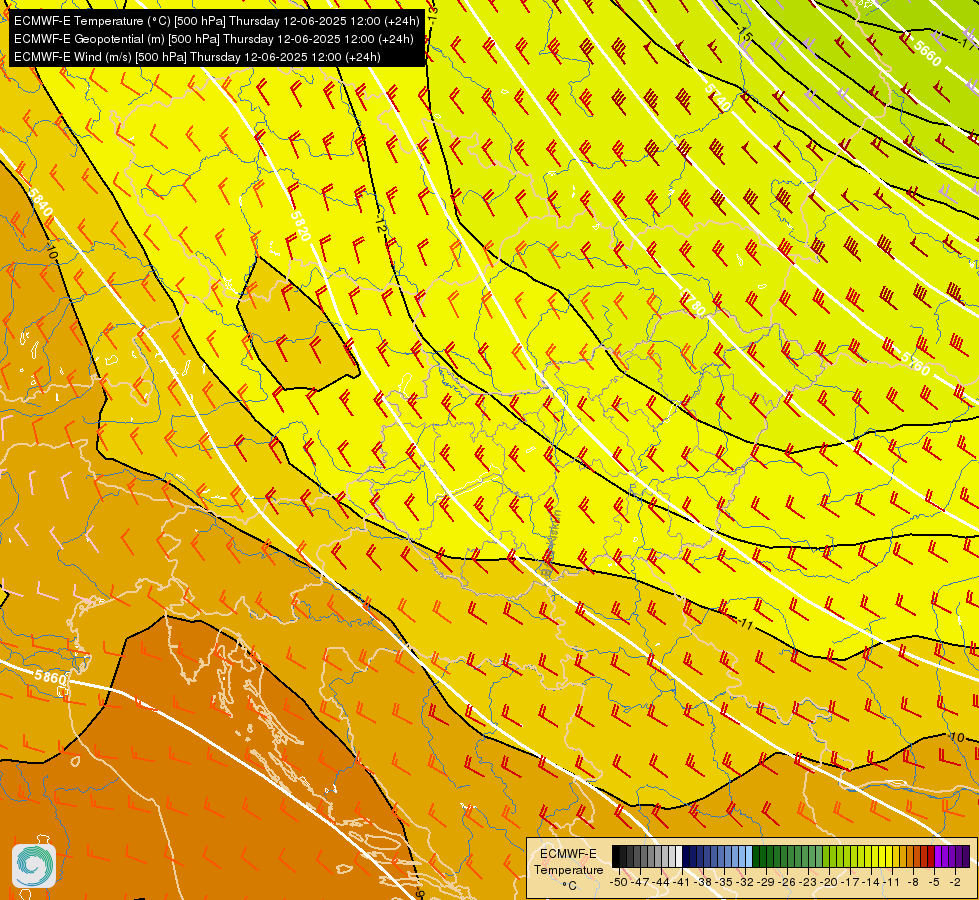Click the -14 legend scale value
This screenshot has height=900, width=979.
[x=872, y=882]
